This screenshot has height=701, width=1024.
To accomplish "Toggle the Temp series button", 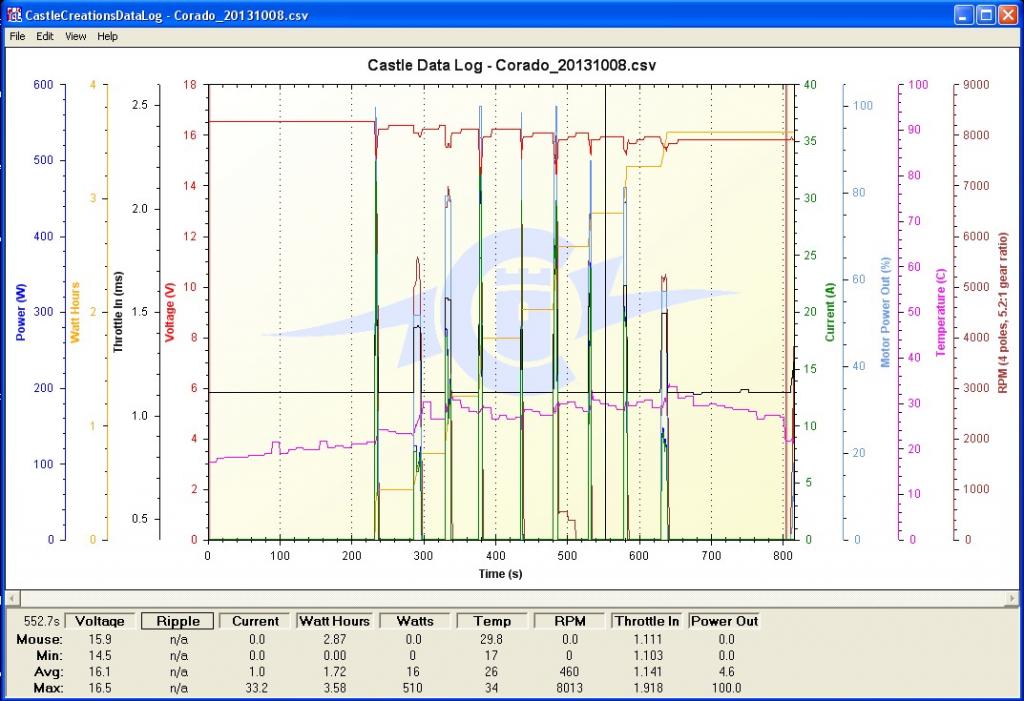I will [x=493, y=621].
